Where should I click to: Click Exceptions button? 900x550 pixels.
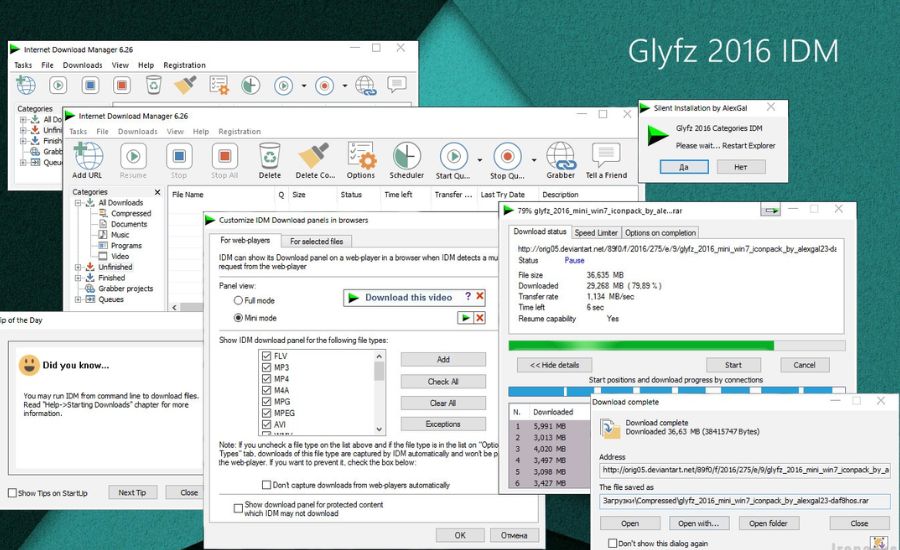pyautogui.click(x=443, y=424)
